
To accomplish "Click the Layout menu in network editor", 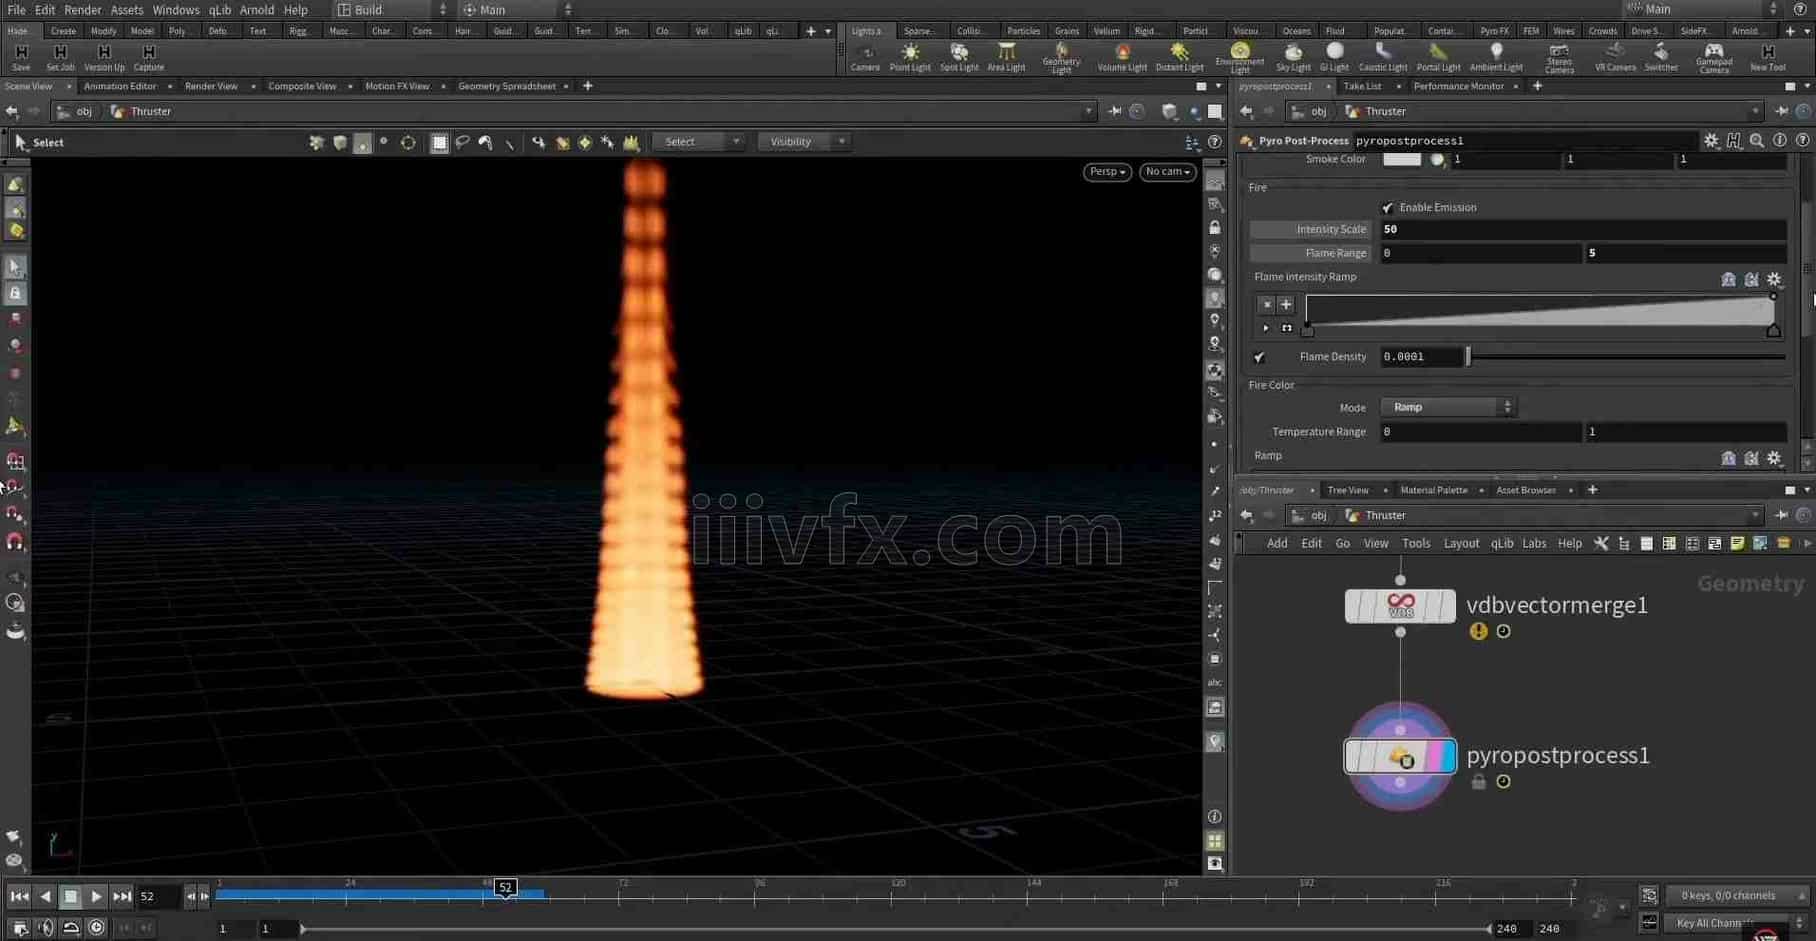I will point(1460,543).
